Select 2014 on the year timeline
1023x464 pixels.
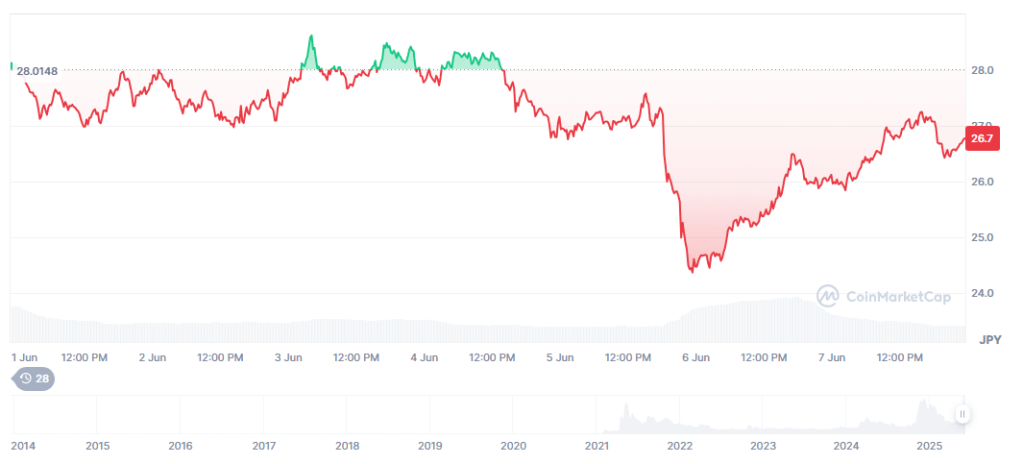pos(25,445)
